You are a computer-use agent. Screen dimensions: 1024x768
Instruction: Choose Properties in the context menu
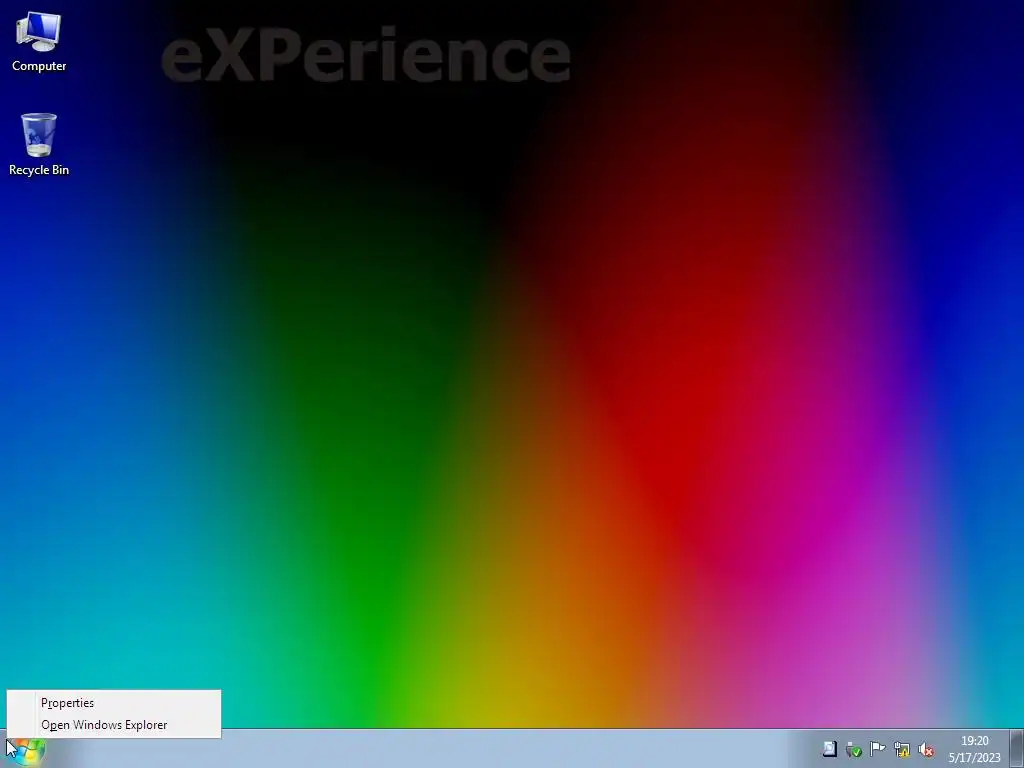click(x=114, y=703)
